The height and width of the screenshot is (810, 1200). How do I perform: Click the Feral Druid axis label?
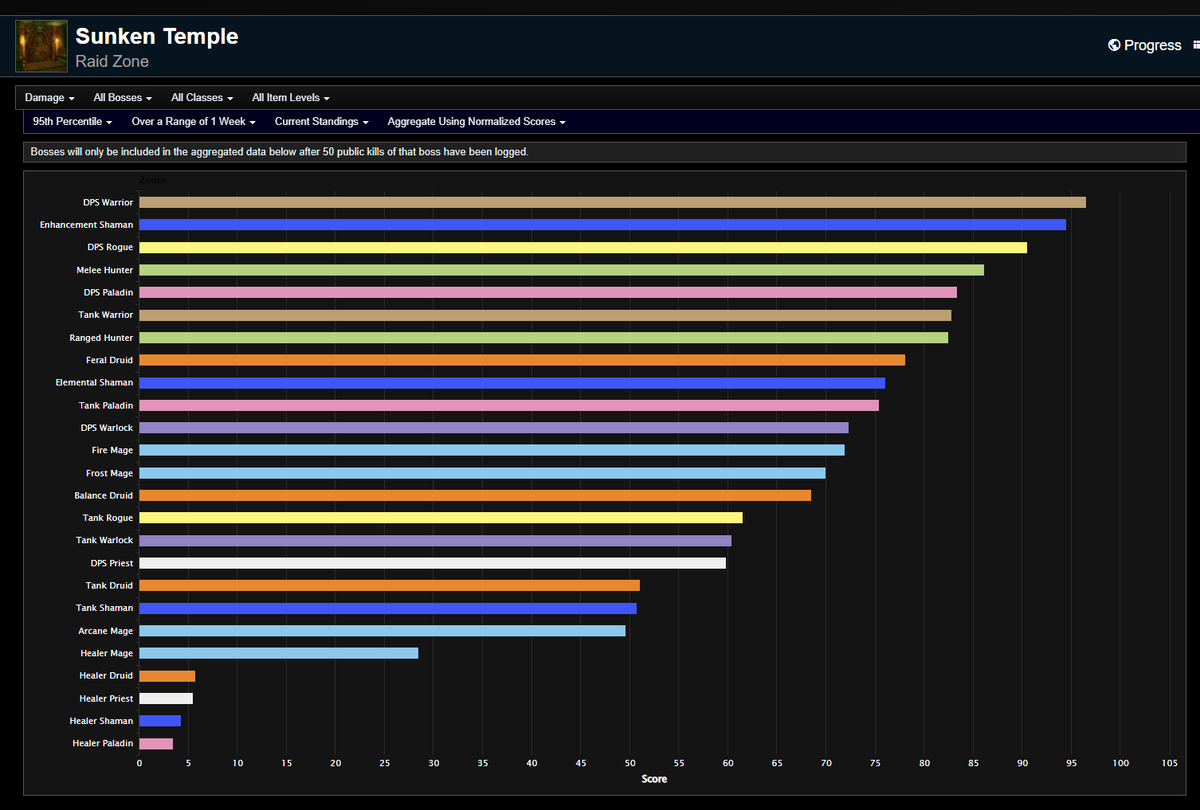click(110, 360)
